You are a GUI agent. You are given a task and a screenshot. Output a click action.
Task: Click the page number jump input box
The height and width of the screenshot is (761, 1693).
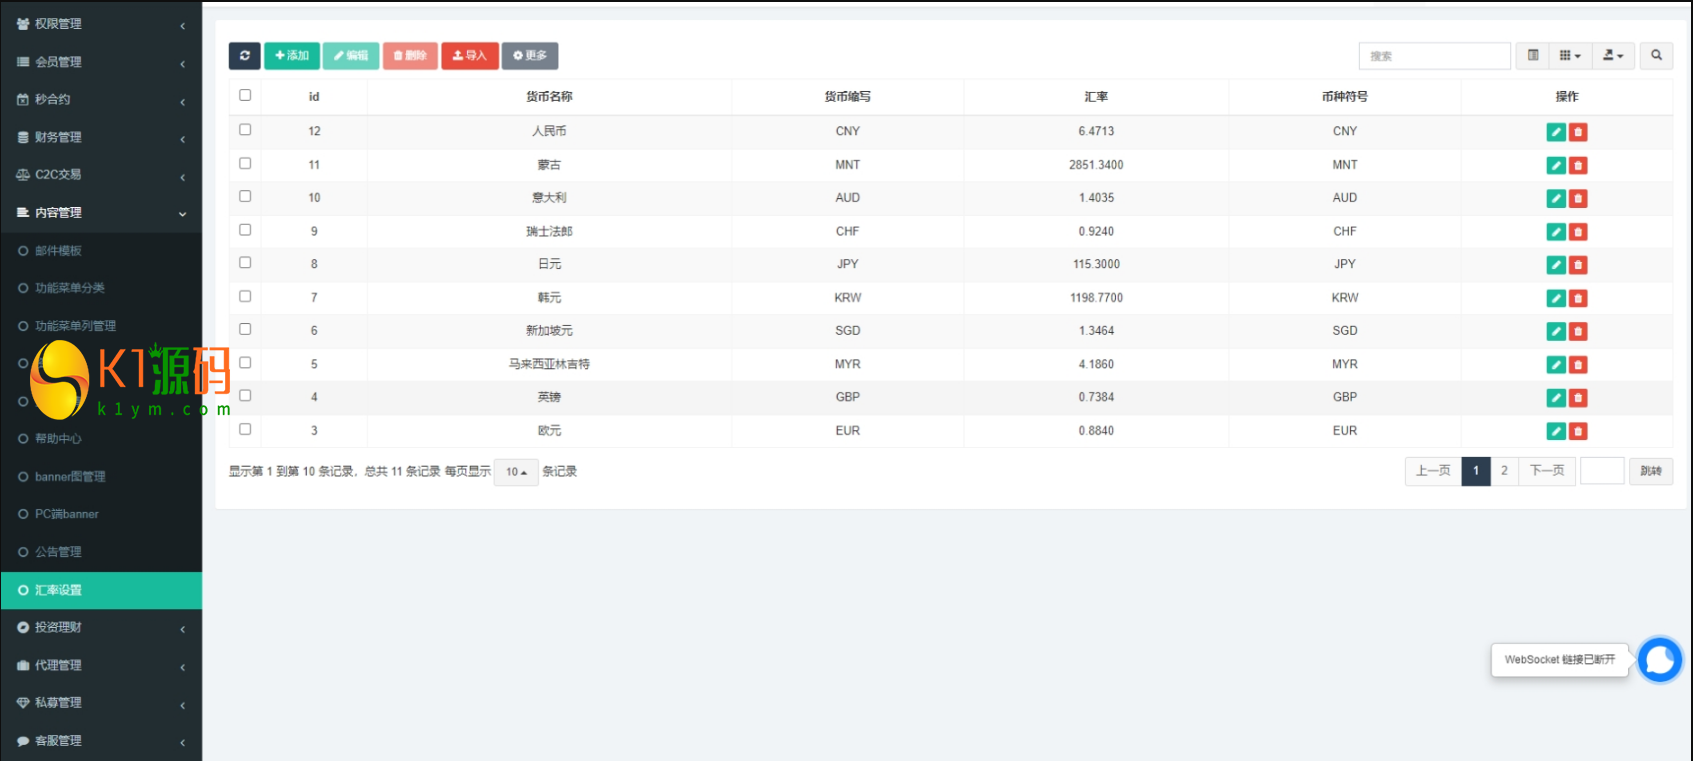click(1602, 471)
